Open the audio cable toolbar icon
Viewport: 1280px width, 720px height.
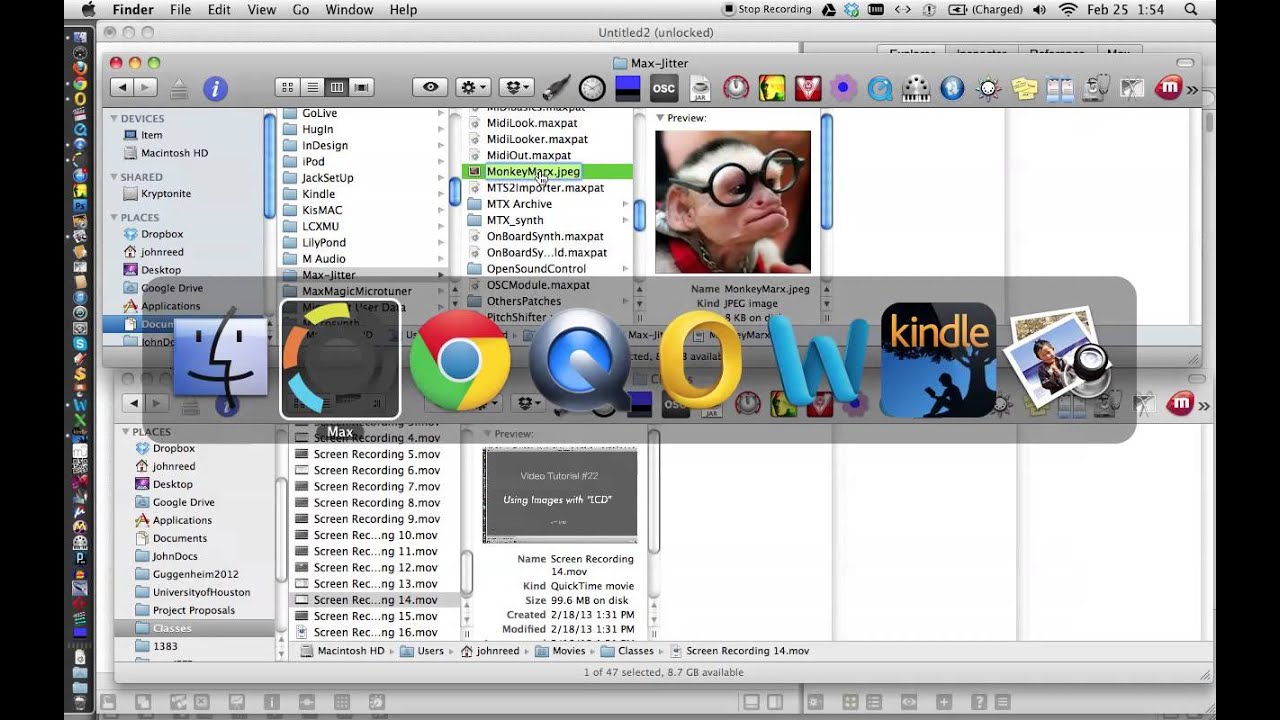point(556,88)
